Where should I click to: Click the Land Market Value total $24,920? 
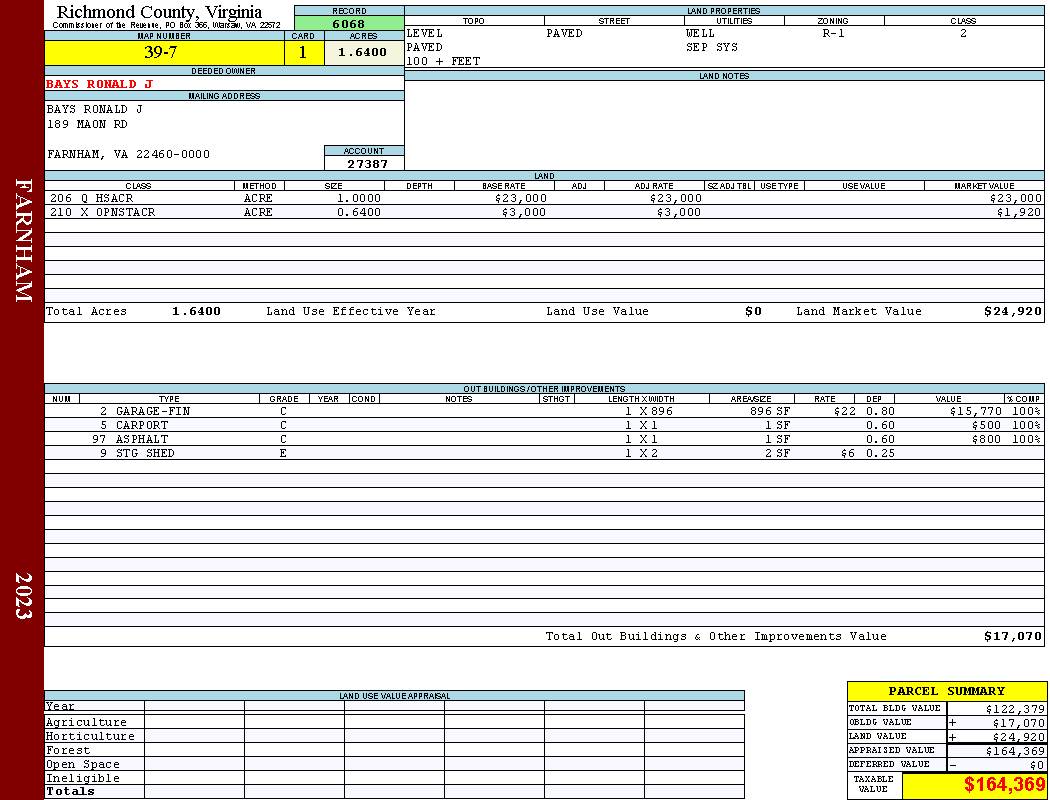click(x=1013, y=311)
